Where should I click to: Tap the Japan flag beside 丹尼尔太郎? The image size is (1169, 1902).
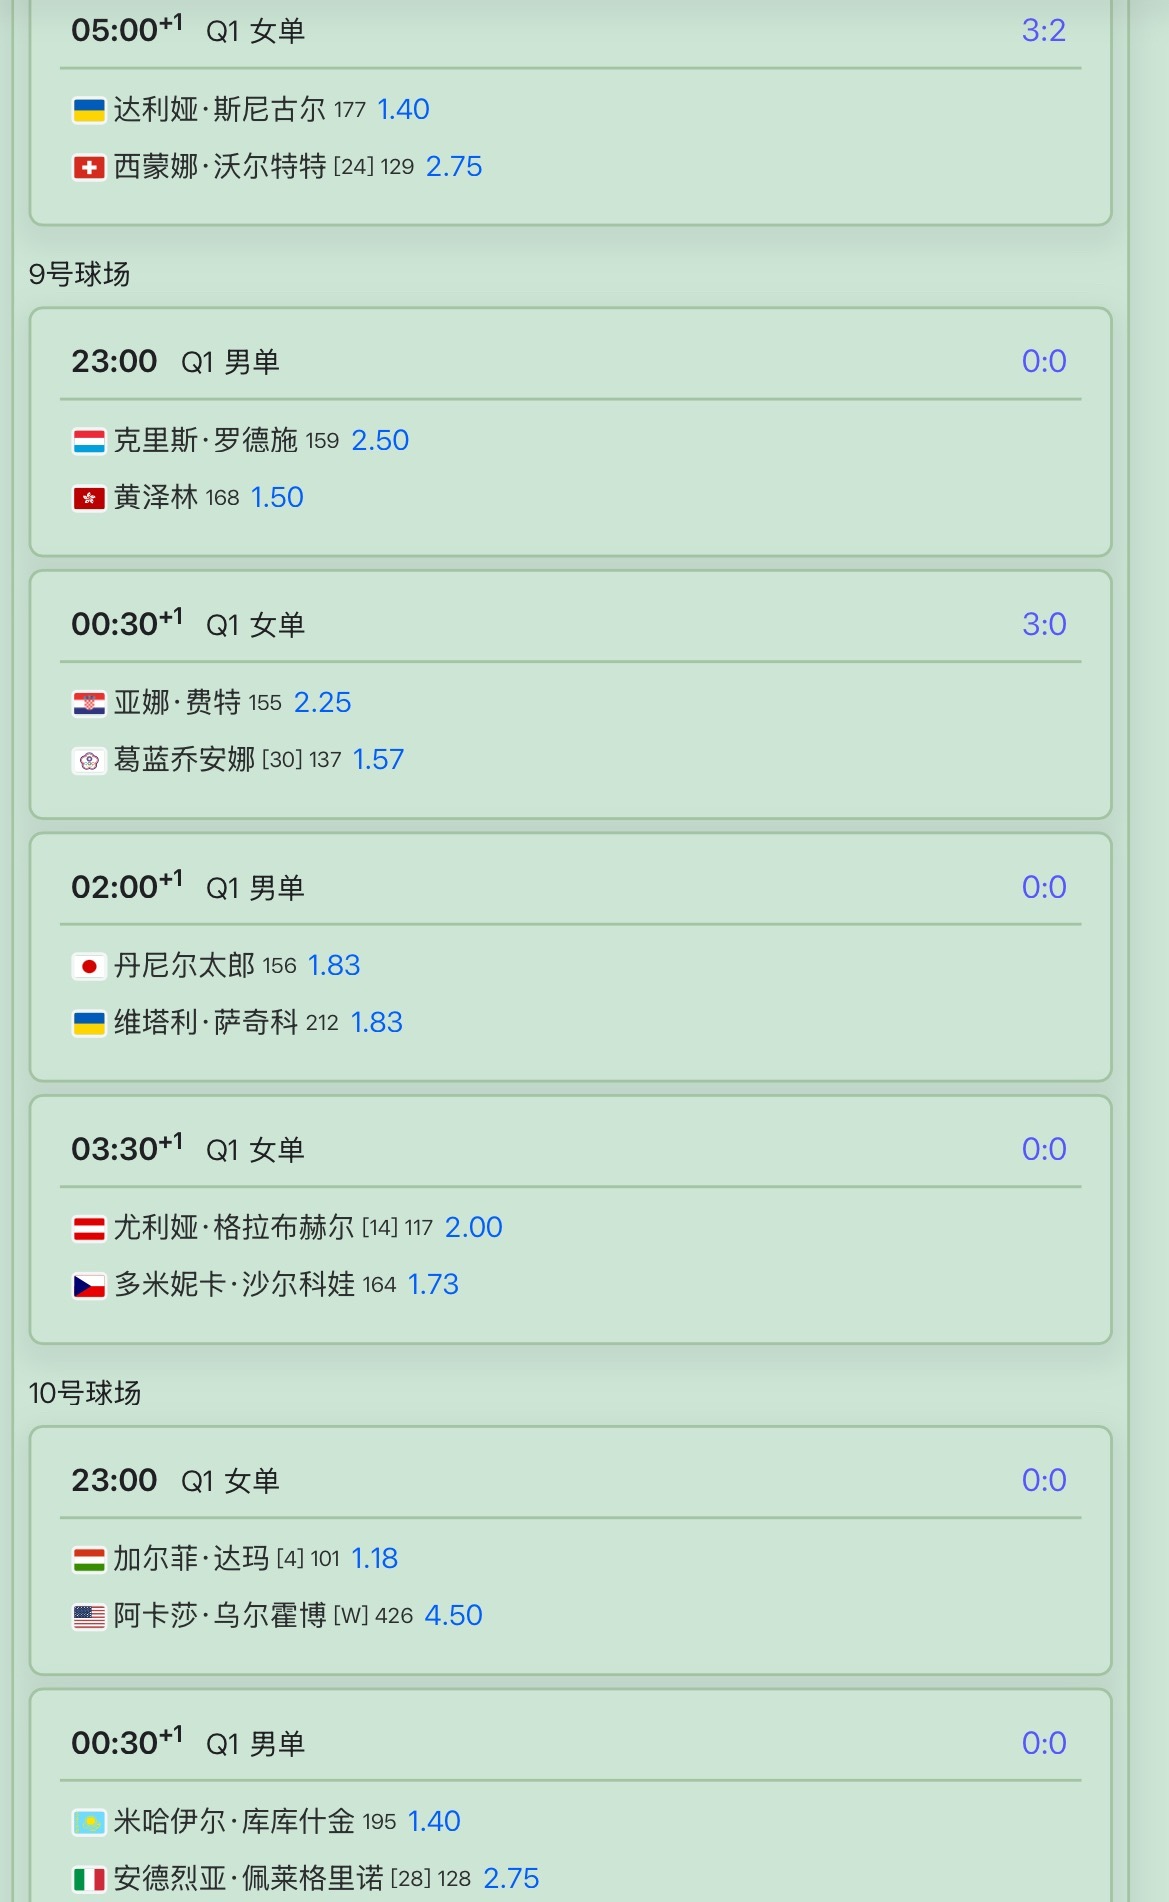pos(89,966)
